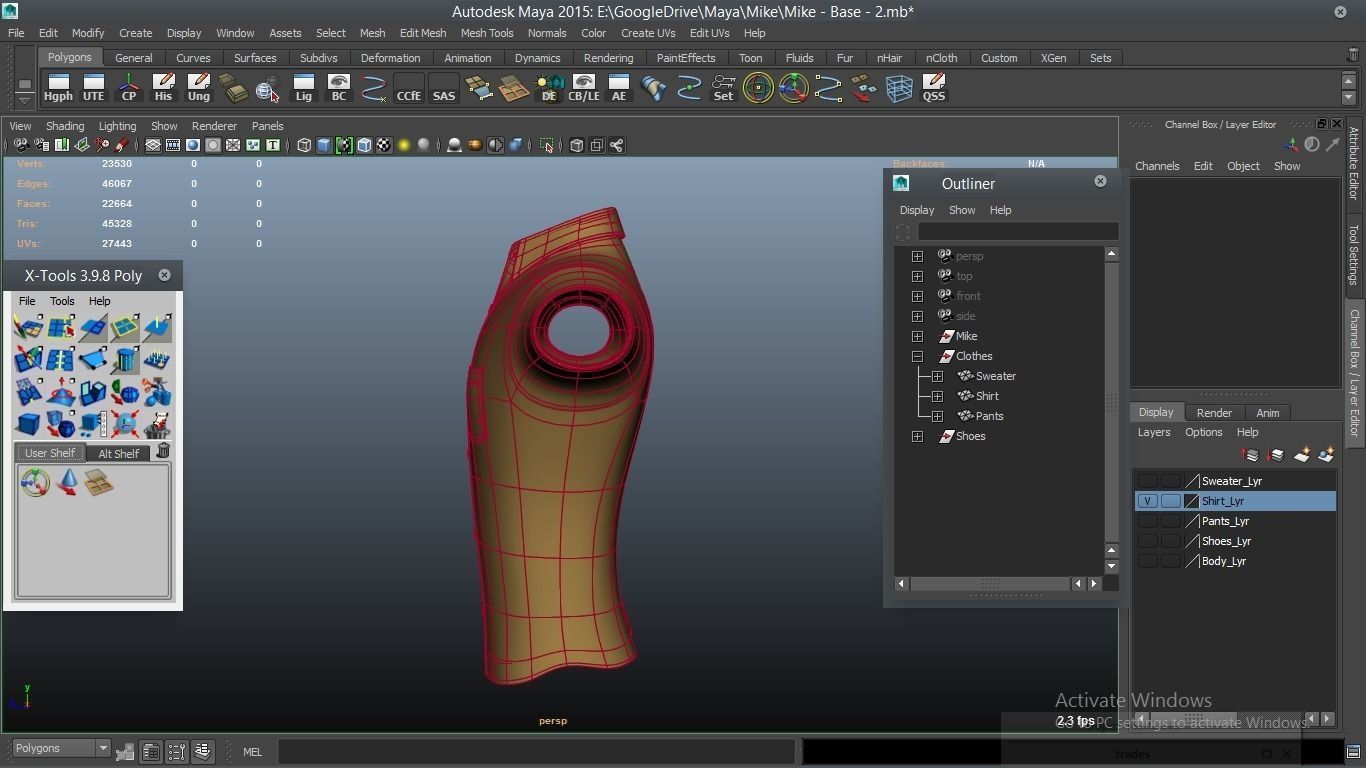1366x768 pixels.
Task: Expand the Pants node in Outliner
Action: [x=937, y=416]
